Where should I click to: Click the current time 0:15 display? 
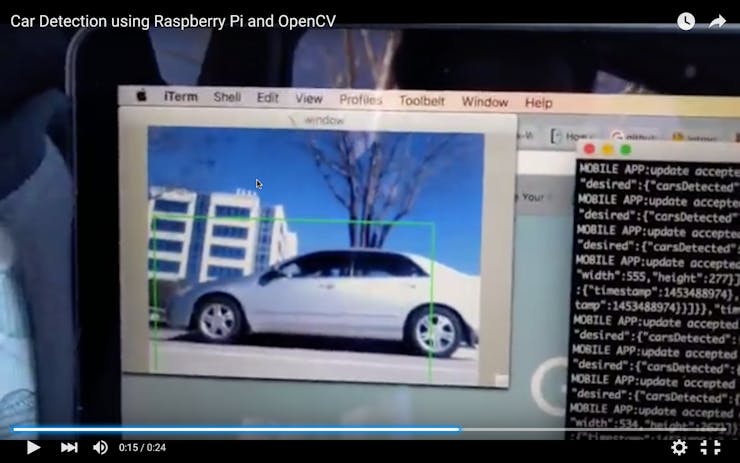128,447
